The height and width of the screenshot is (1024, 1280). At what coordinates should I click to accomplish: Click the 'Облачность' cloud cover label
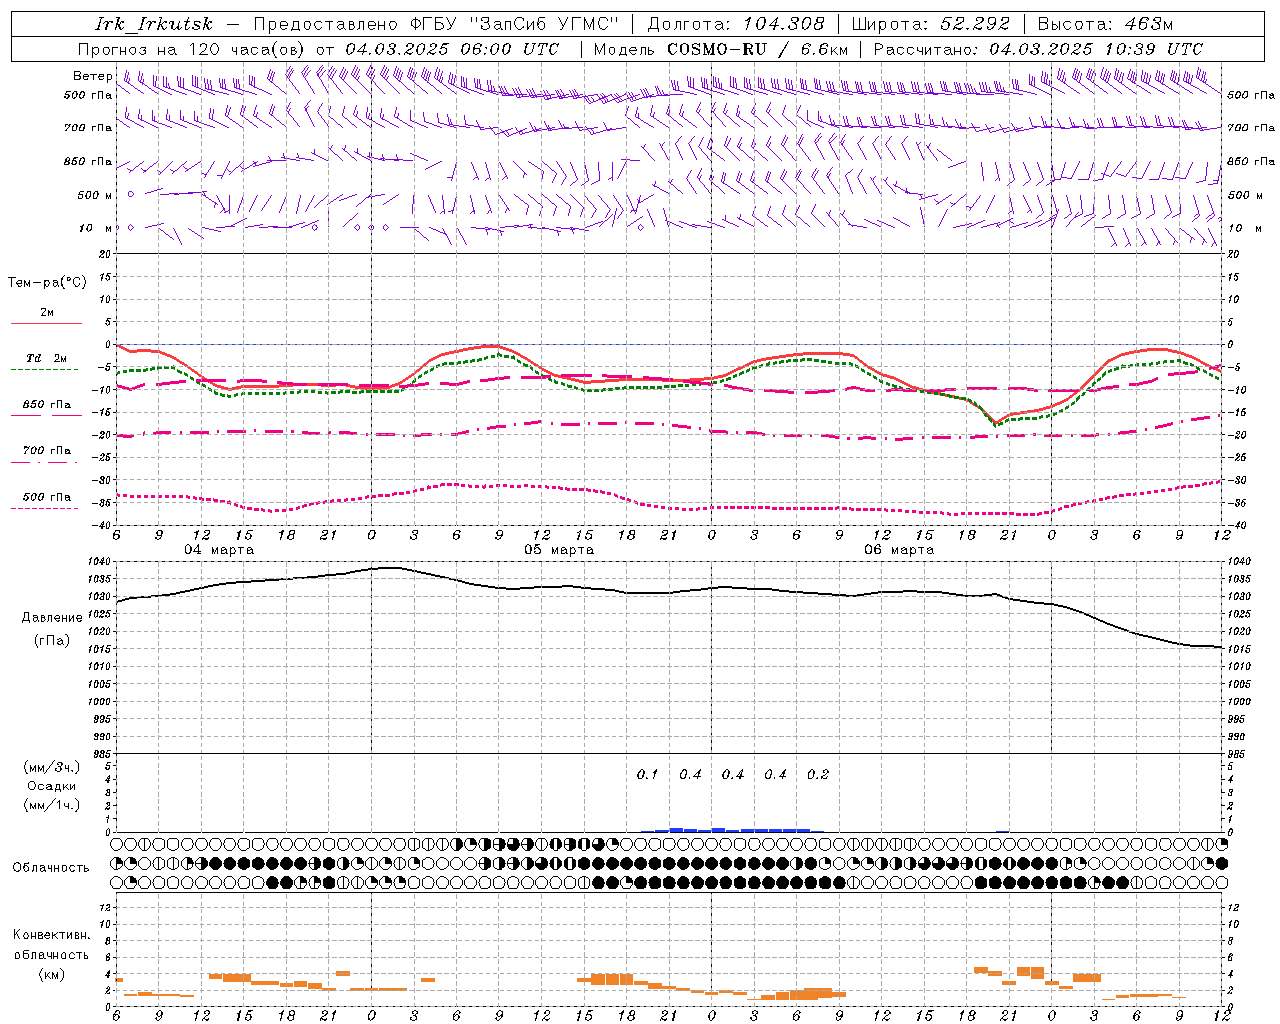click(51, 868)
